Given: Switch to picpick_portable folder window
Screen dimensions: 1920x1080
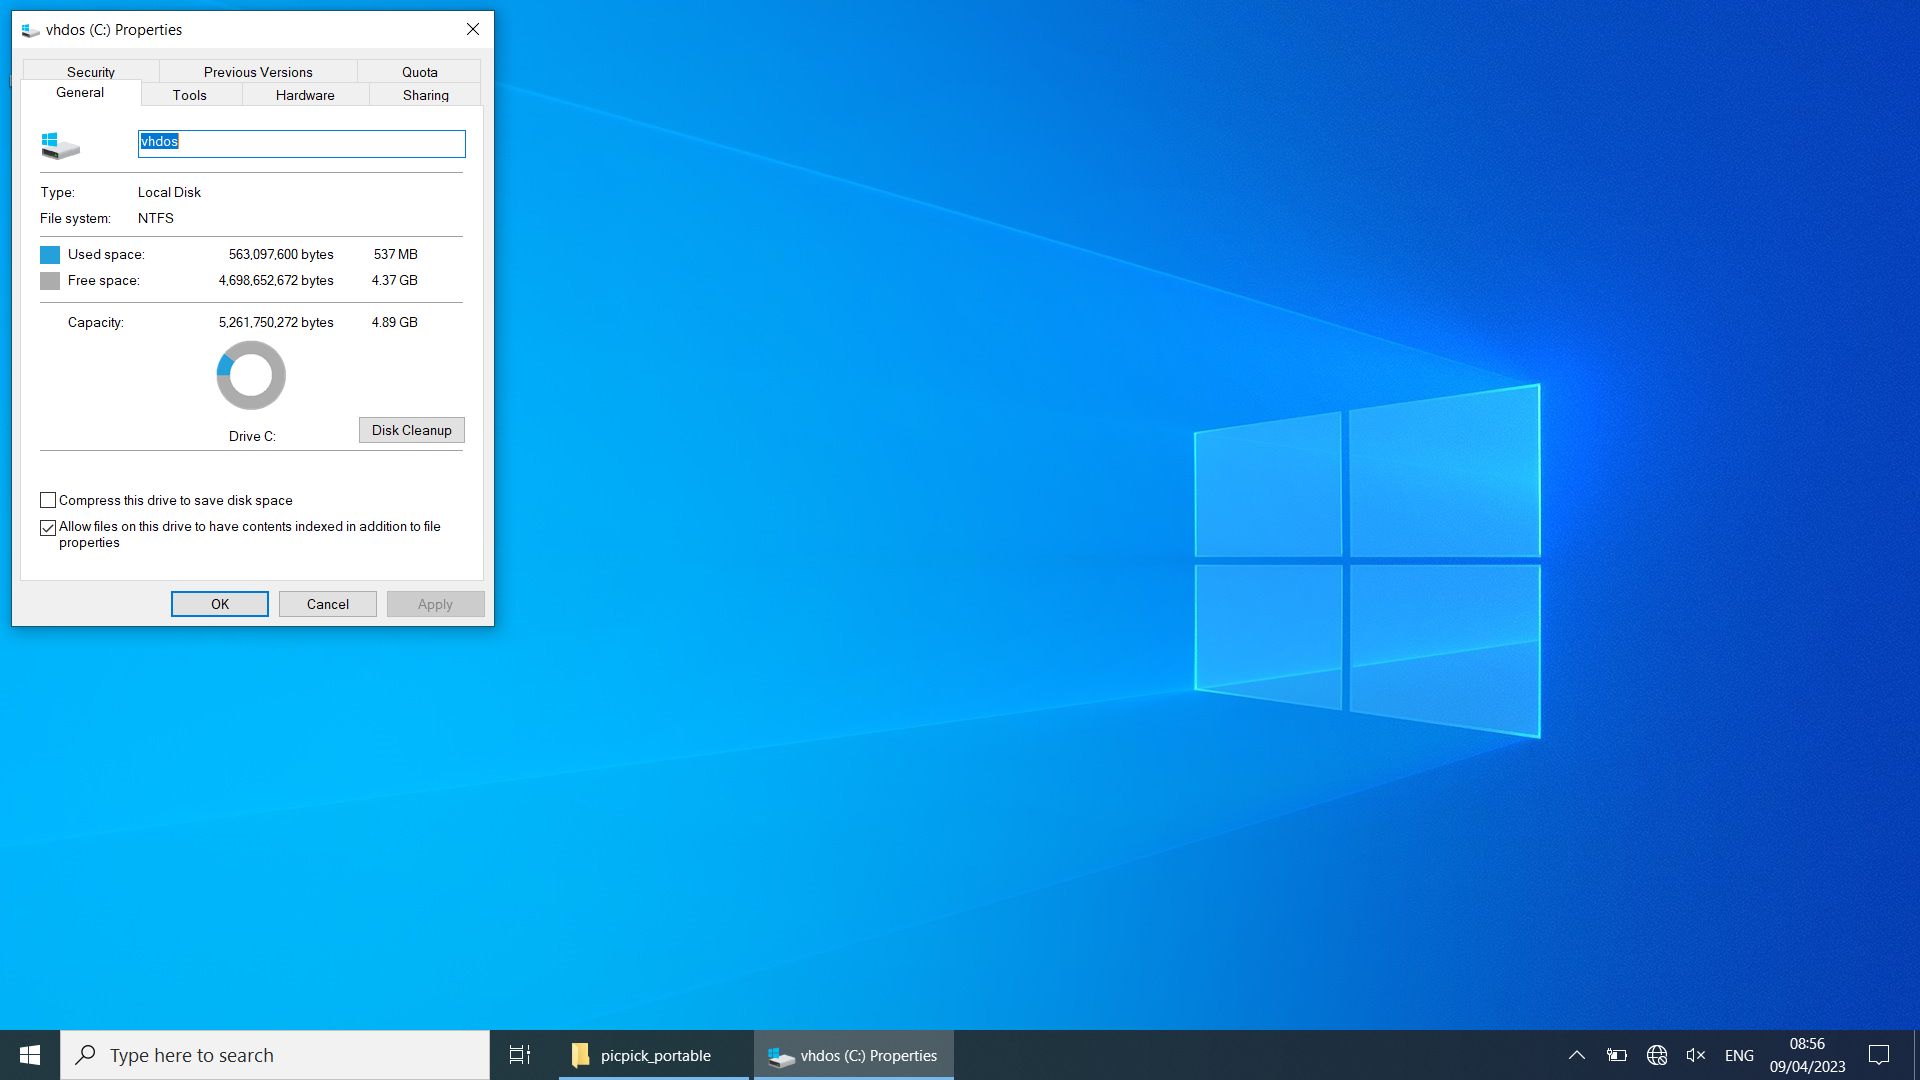Looking at the screenshot, I should click(654, 1055).
